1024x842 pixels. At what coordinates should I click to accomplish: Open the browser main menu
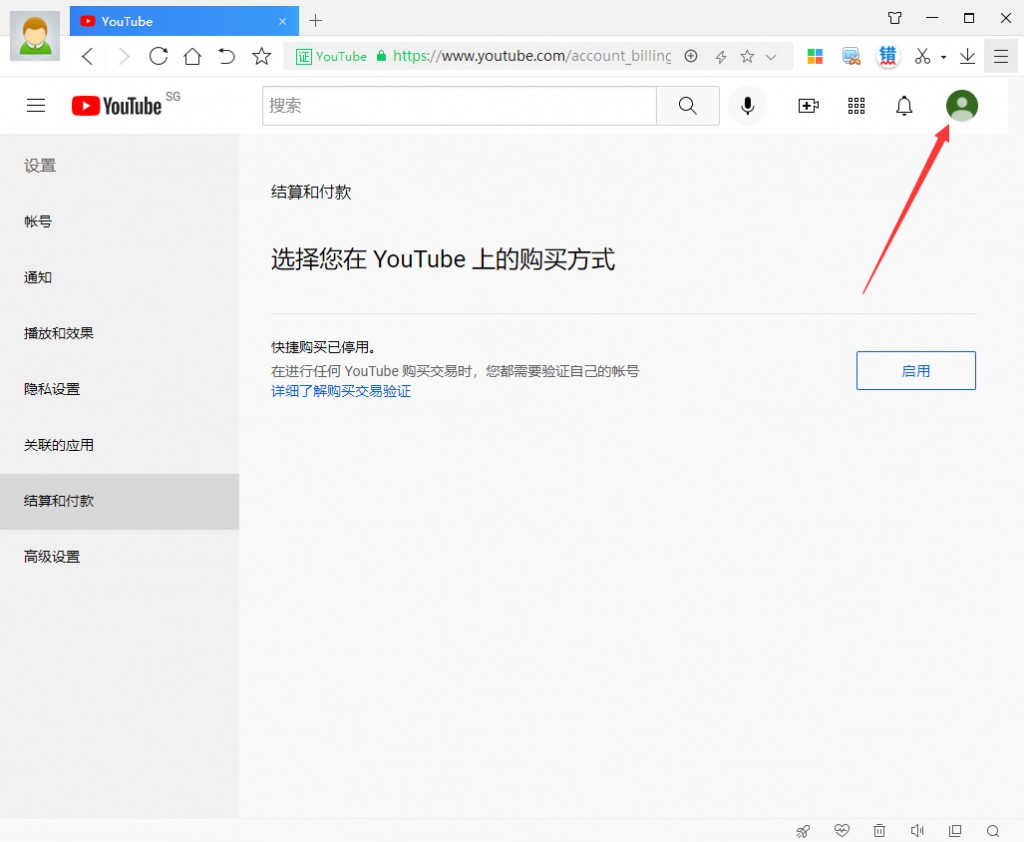[1001, 56]
